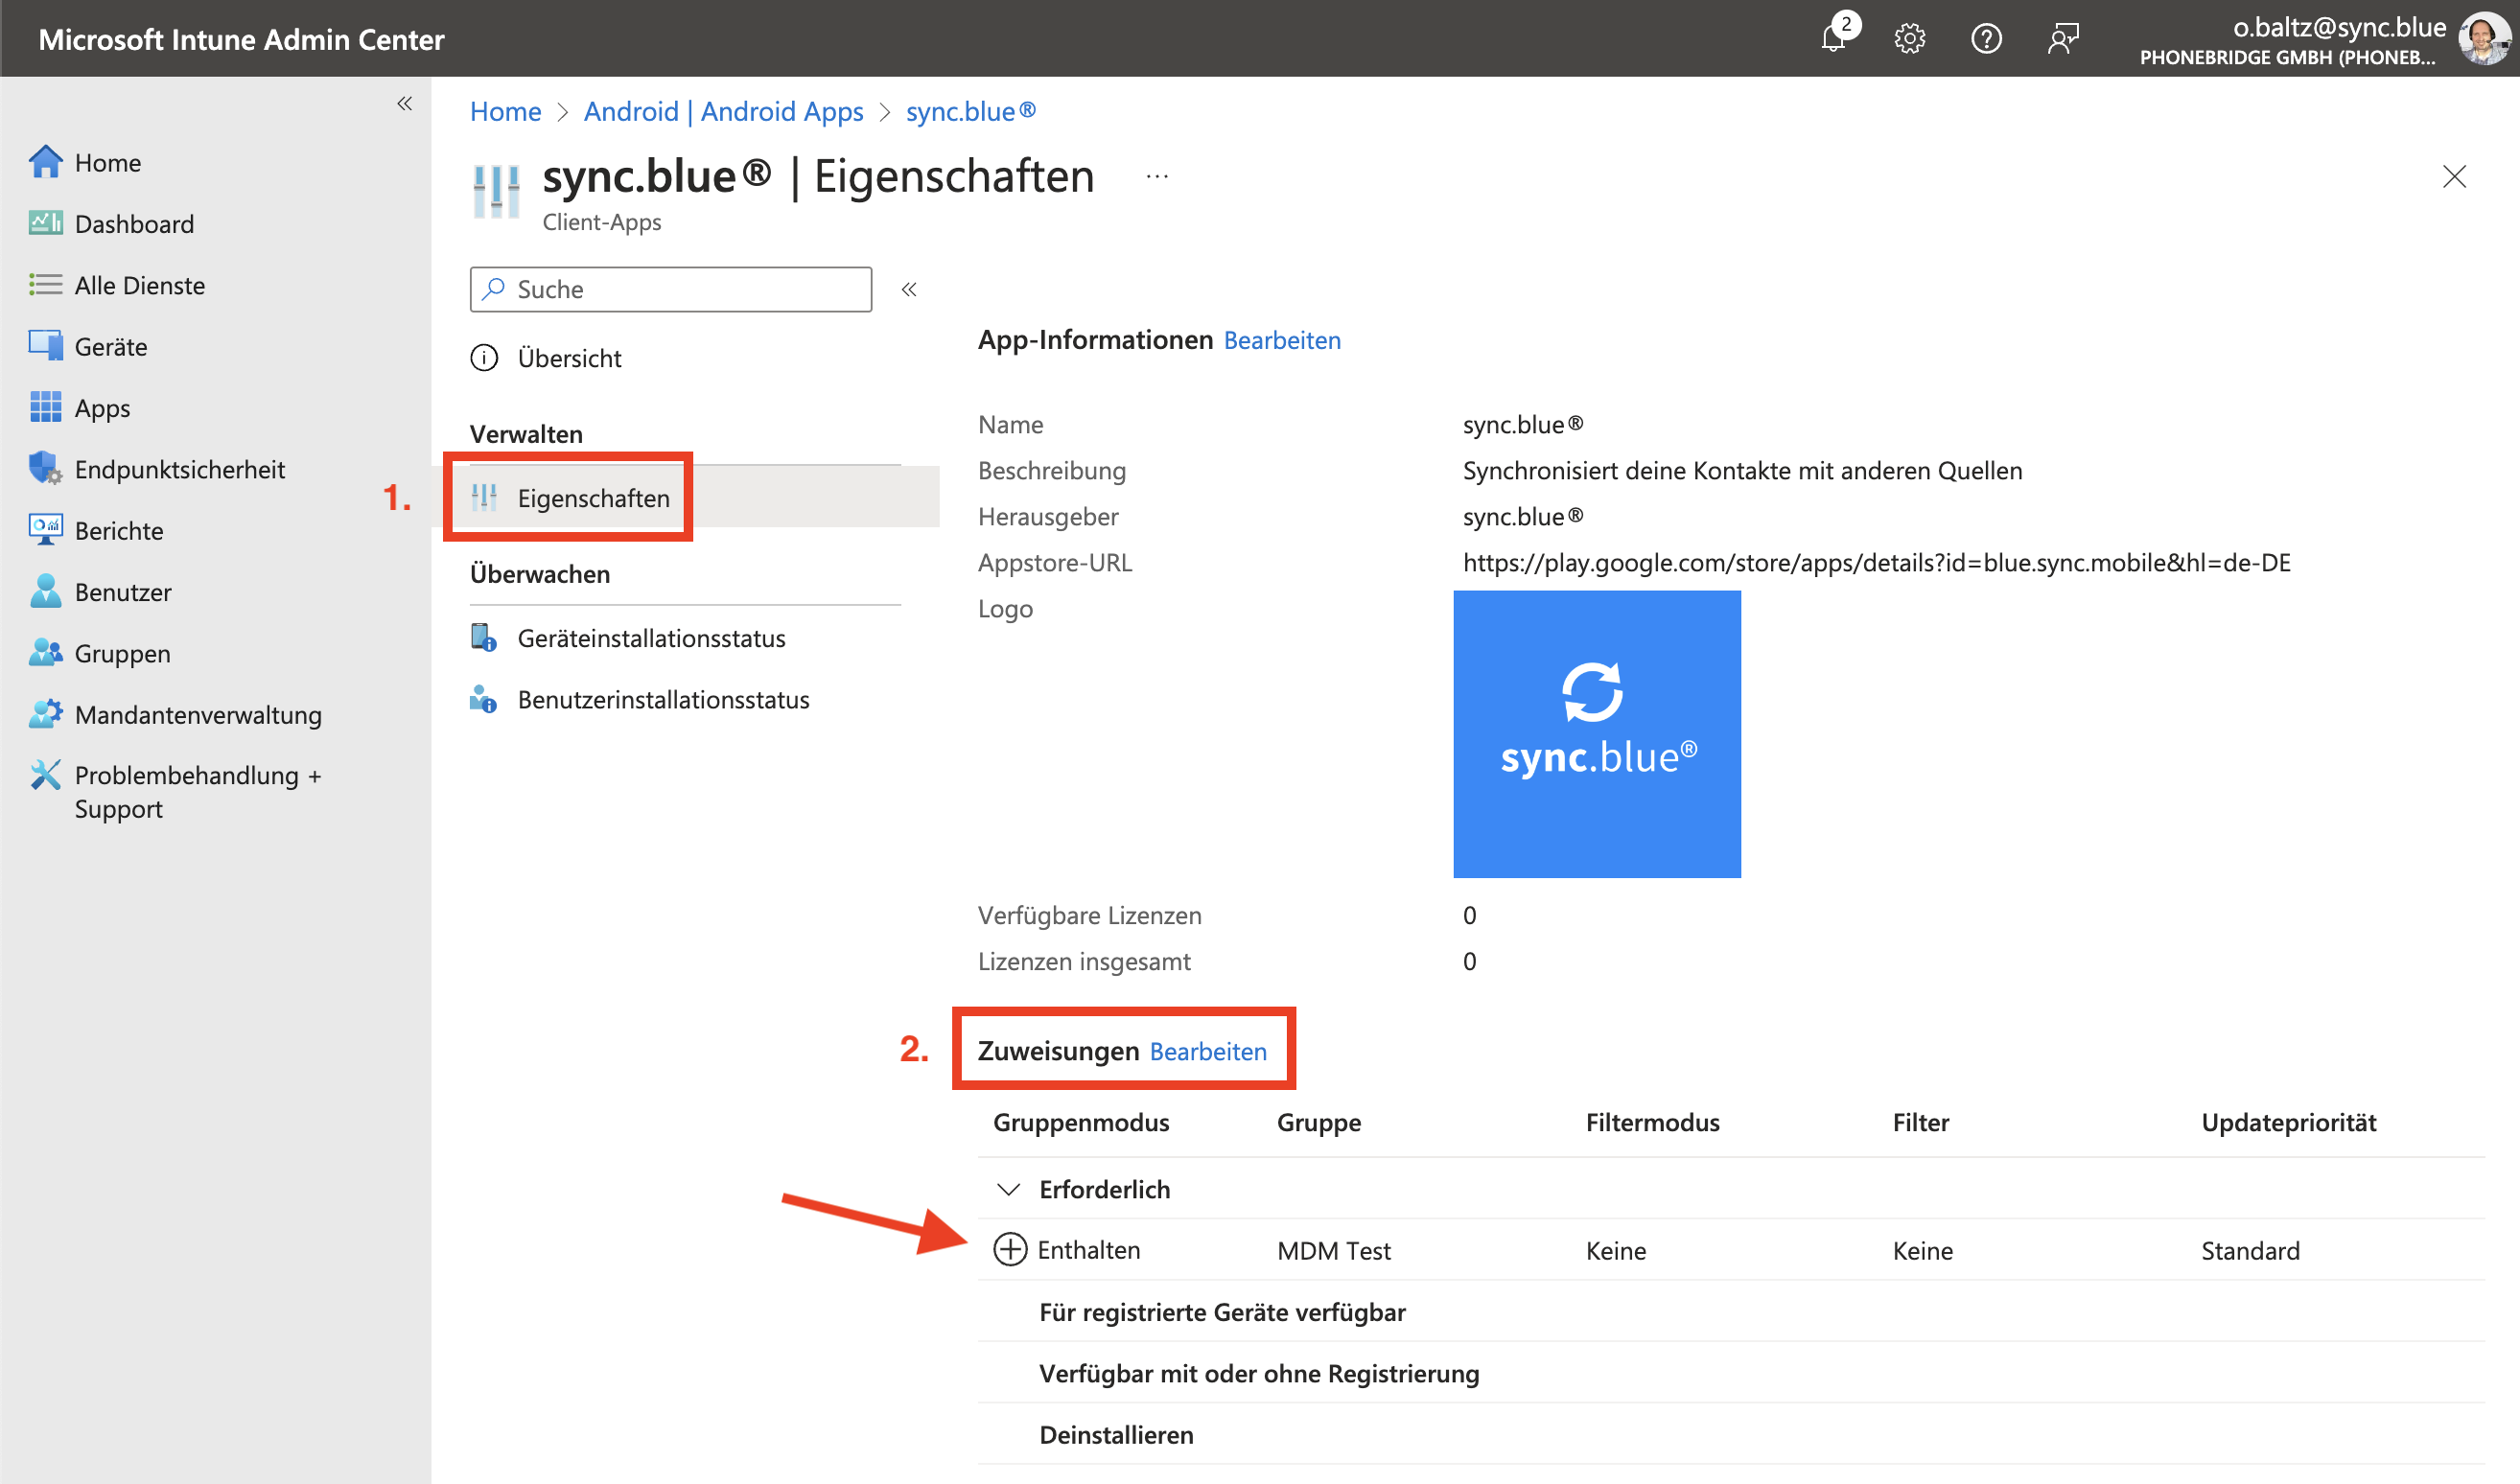Click the Gruppen people icon
The image size is (2520, 1484).
pyautogui.click(x=46, y=652)
